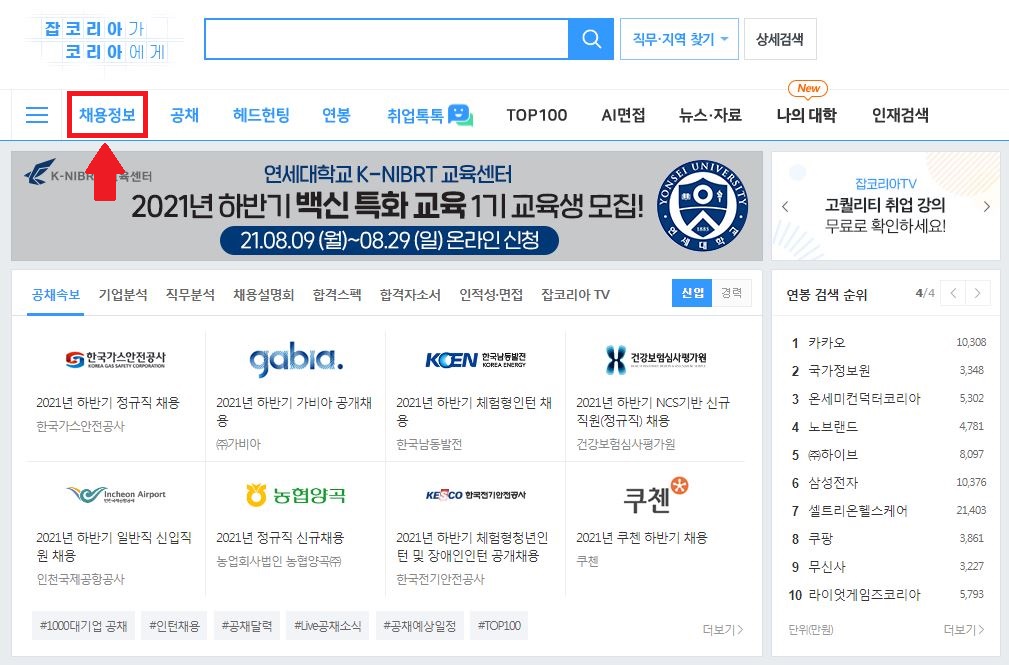Open the gabia logo card
Viewport: 1009px width, 665px height.
pos(296,359)
